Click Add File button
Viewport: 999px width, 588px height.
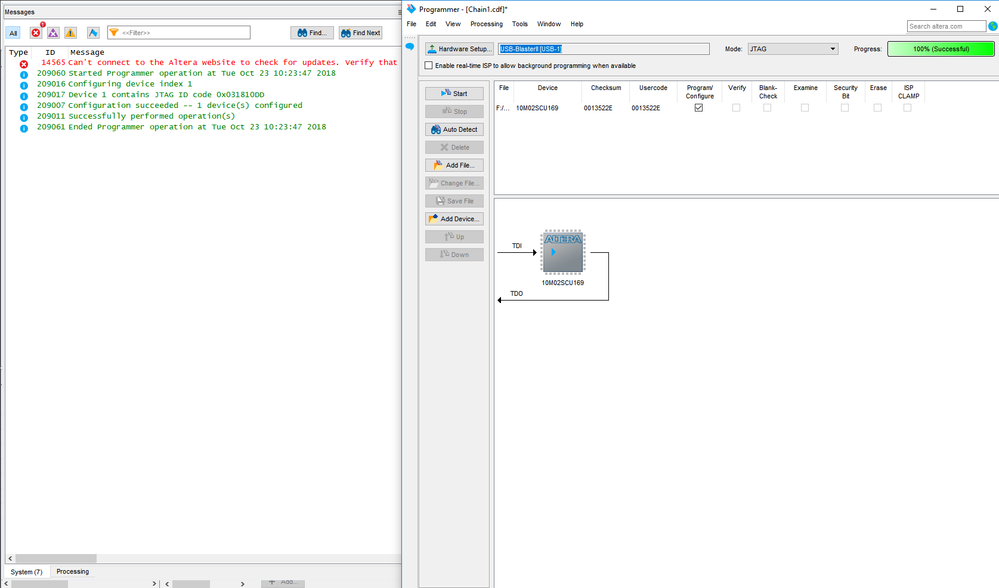point(454,165)
